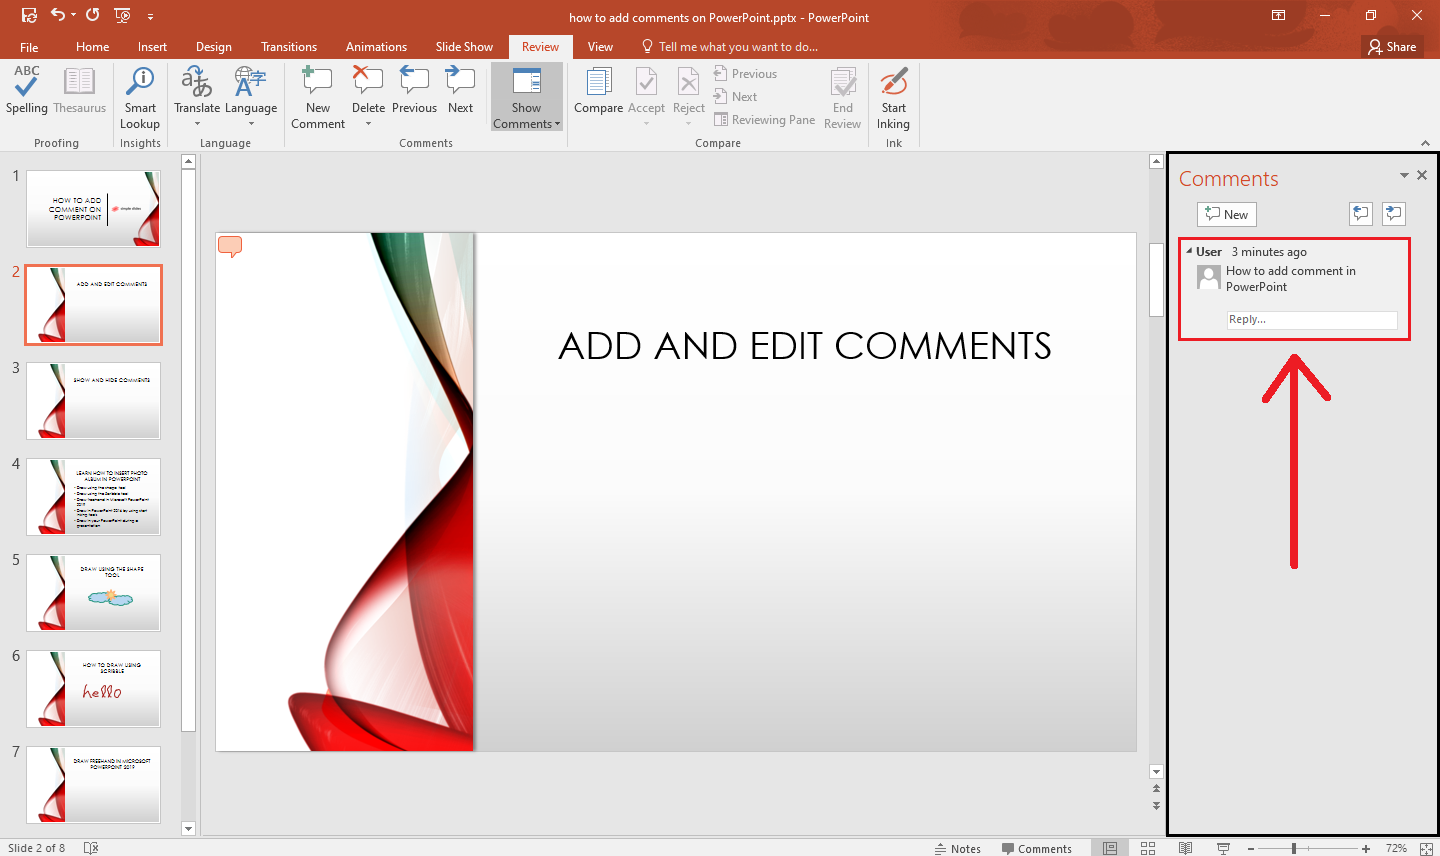Fit slide to current window
1440x856 pixels.
coord(1426,848)
